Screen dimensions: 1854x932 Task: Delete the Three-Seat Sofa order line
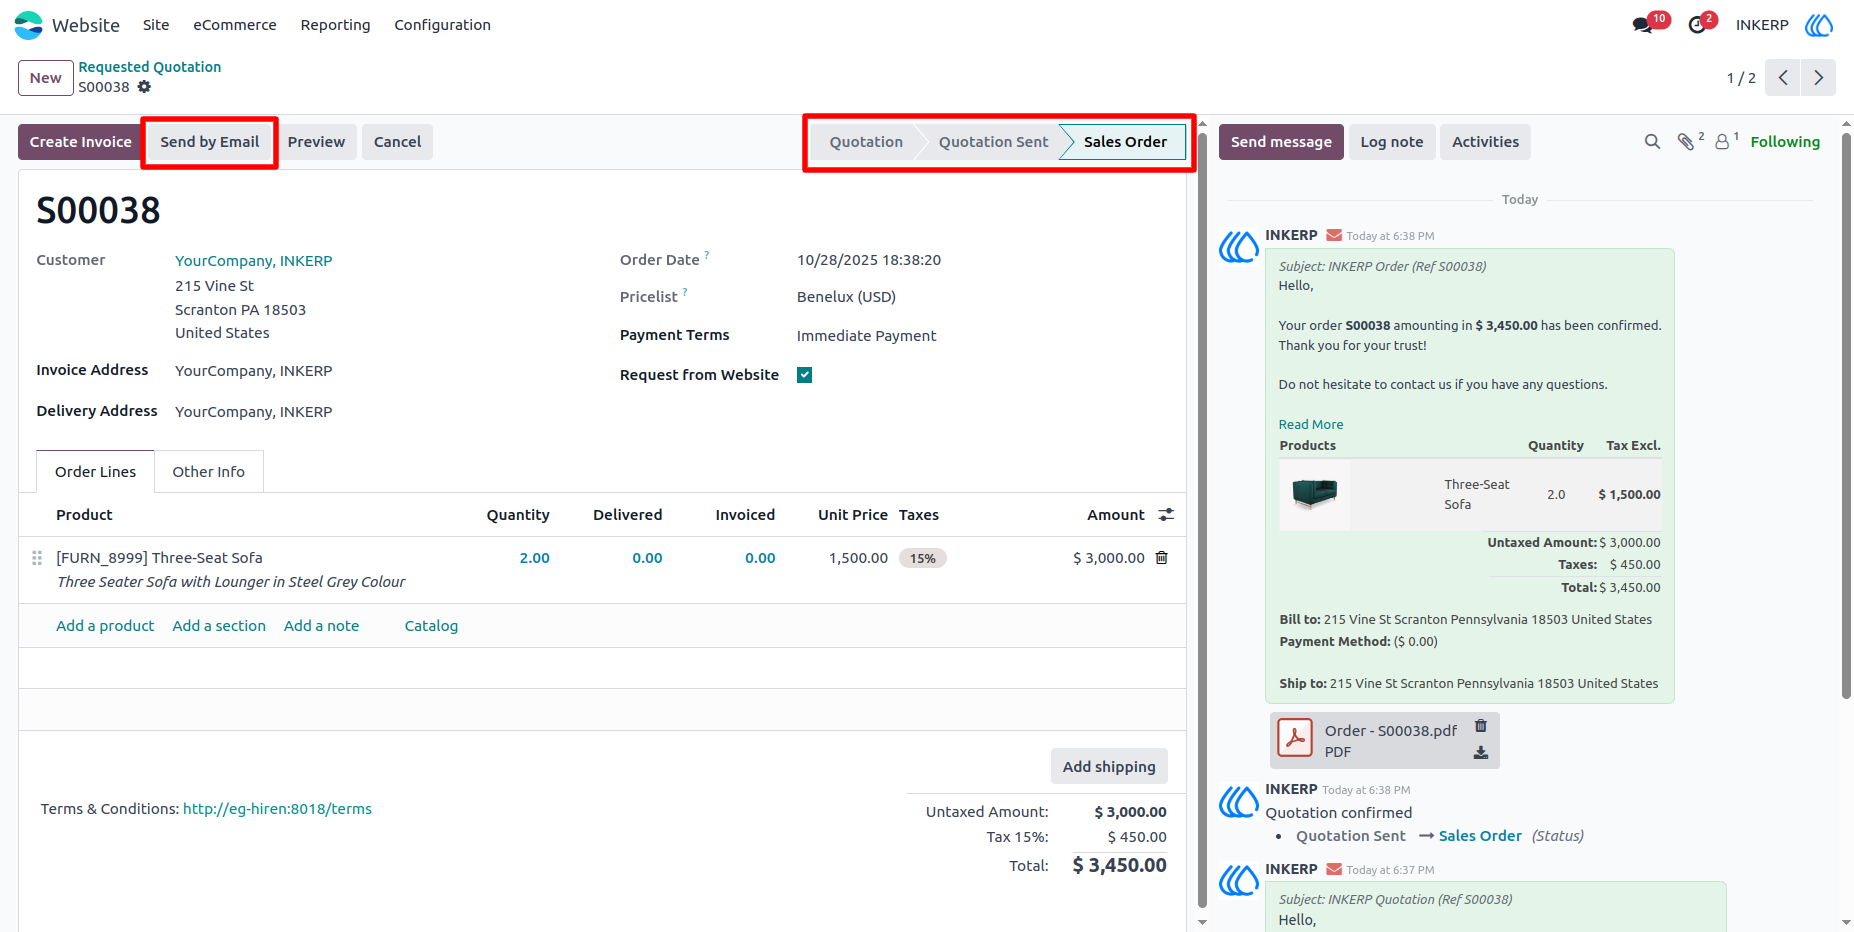point(1161,558)
